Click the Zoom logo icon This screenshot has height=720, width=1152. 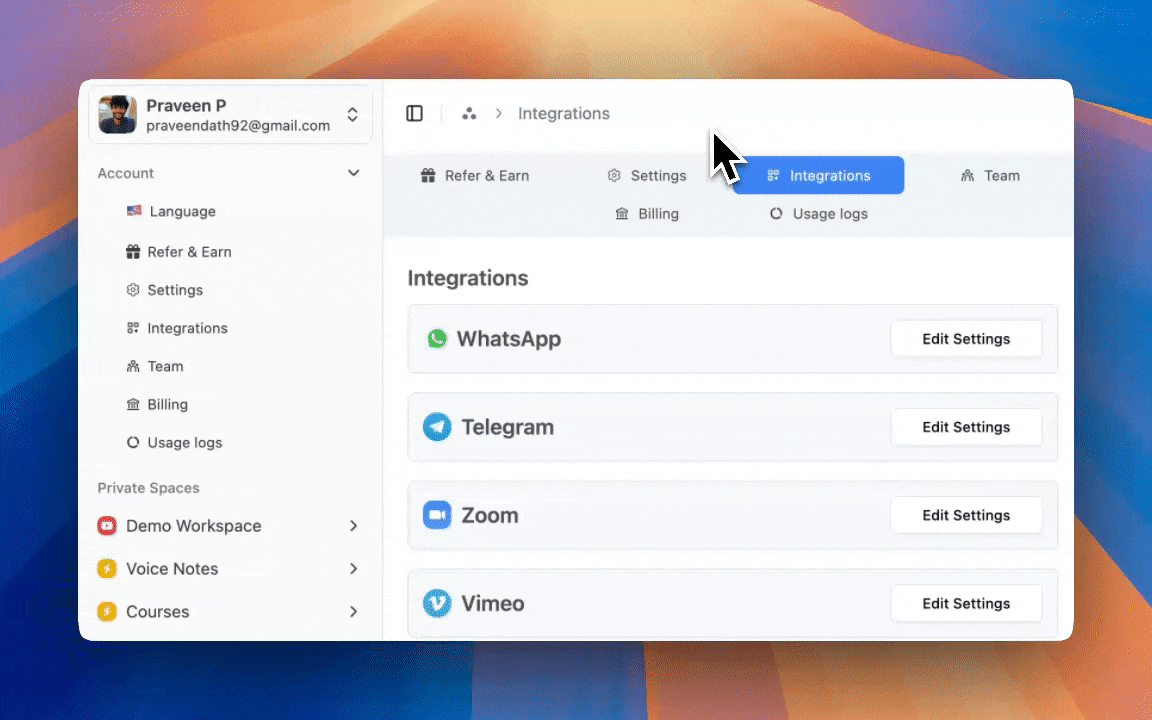[437, 515]
